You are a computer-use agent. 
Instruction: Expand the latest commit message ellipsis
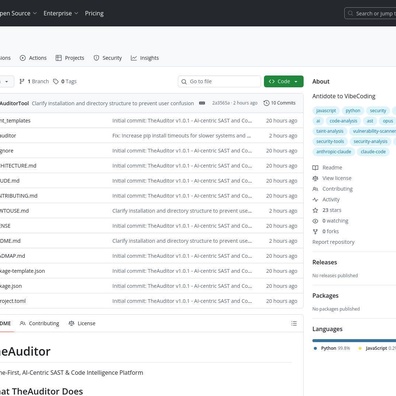click(202, 103)
